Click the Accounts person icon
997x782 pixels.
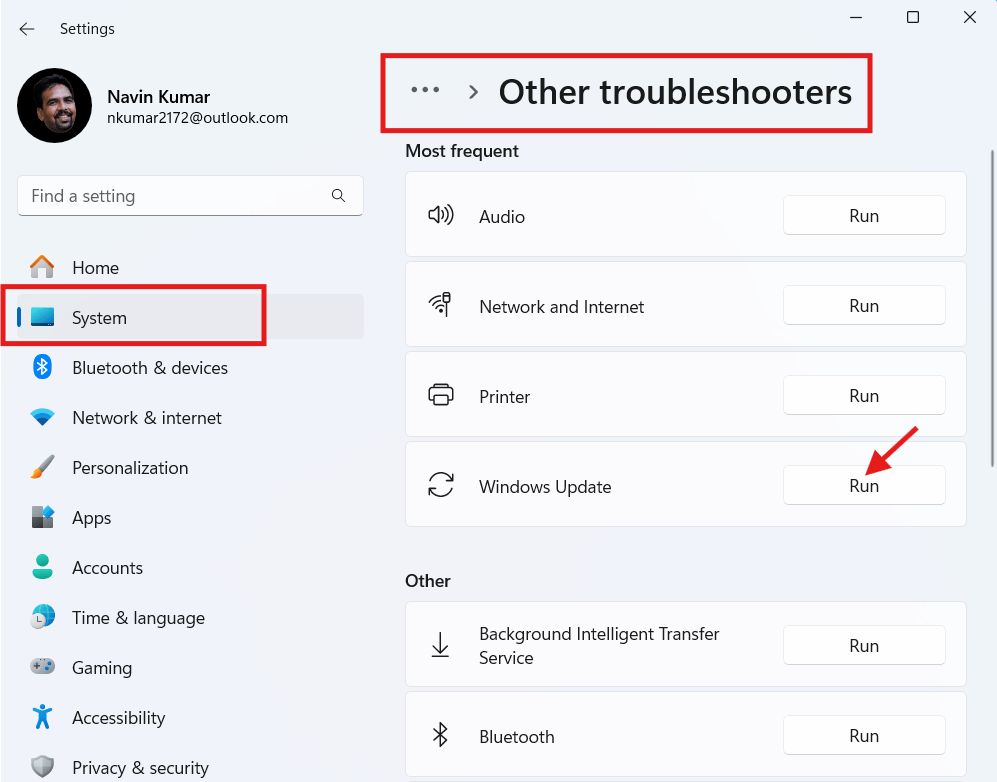coord(42,567)
